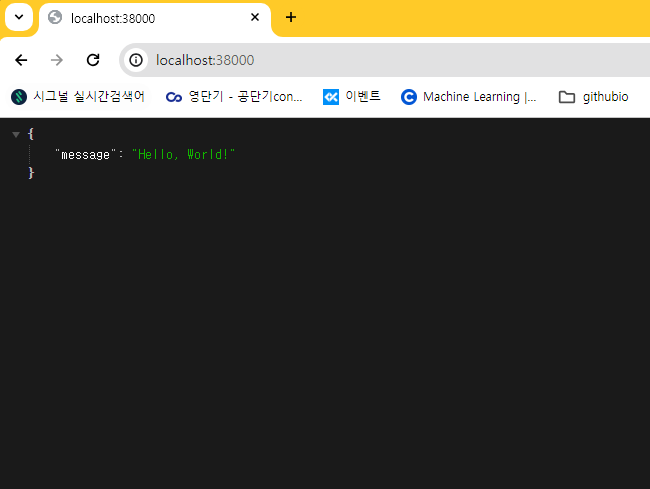This screenshot has height=489, width=650.
Task: Collapse the JSON root object triangle
Action: point(16,134)
